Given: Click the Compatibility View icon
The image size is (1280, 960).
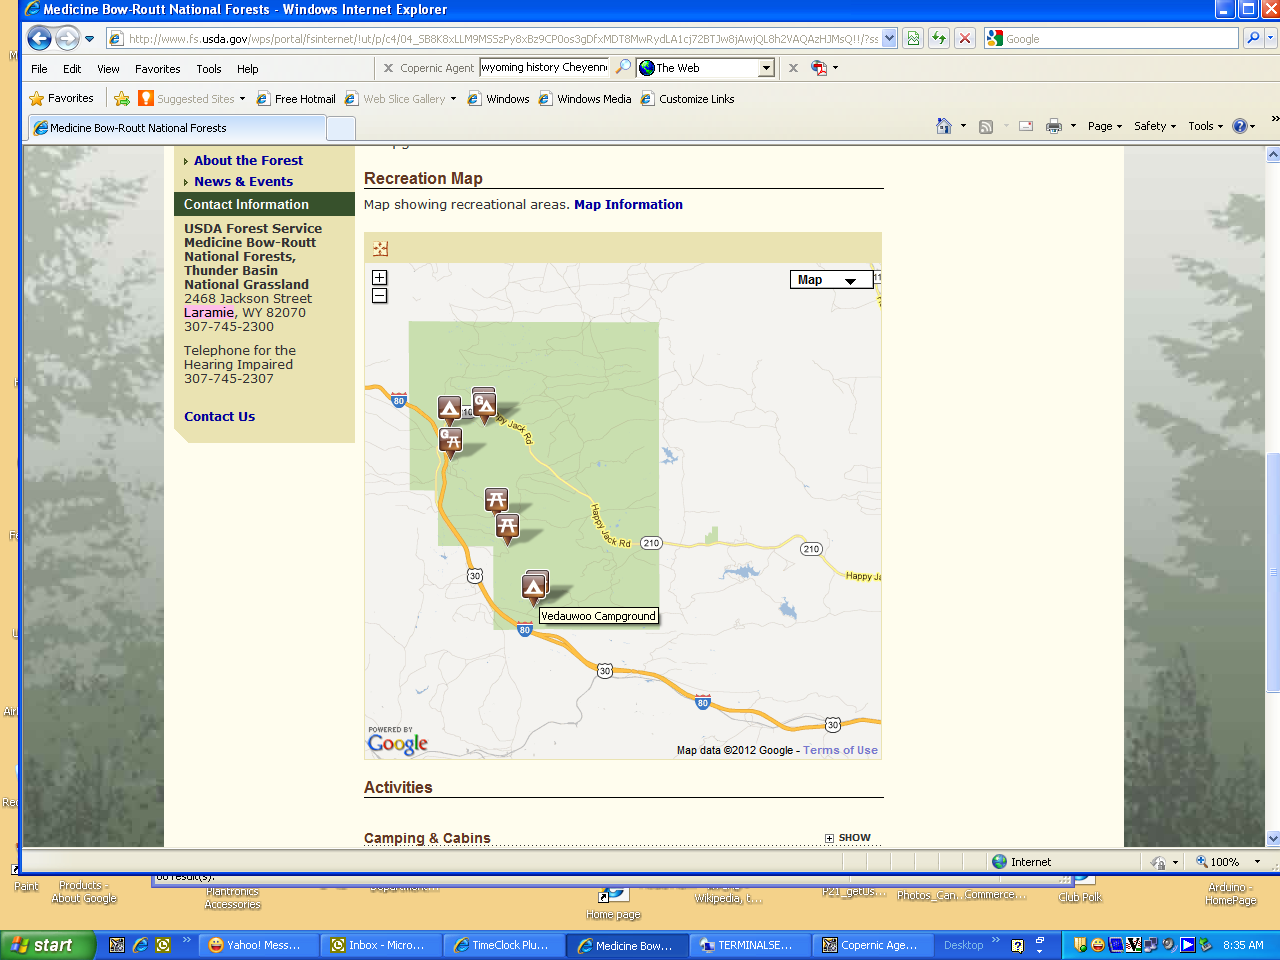Looking at the screenshot, I should [913, 38].
